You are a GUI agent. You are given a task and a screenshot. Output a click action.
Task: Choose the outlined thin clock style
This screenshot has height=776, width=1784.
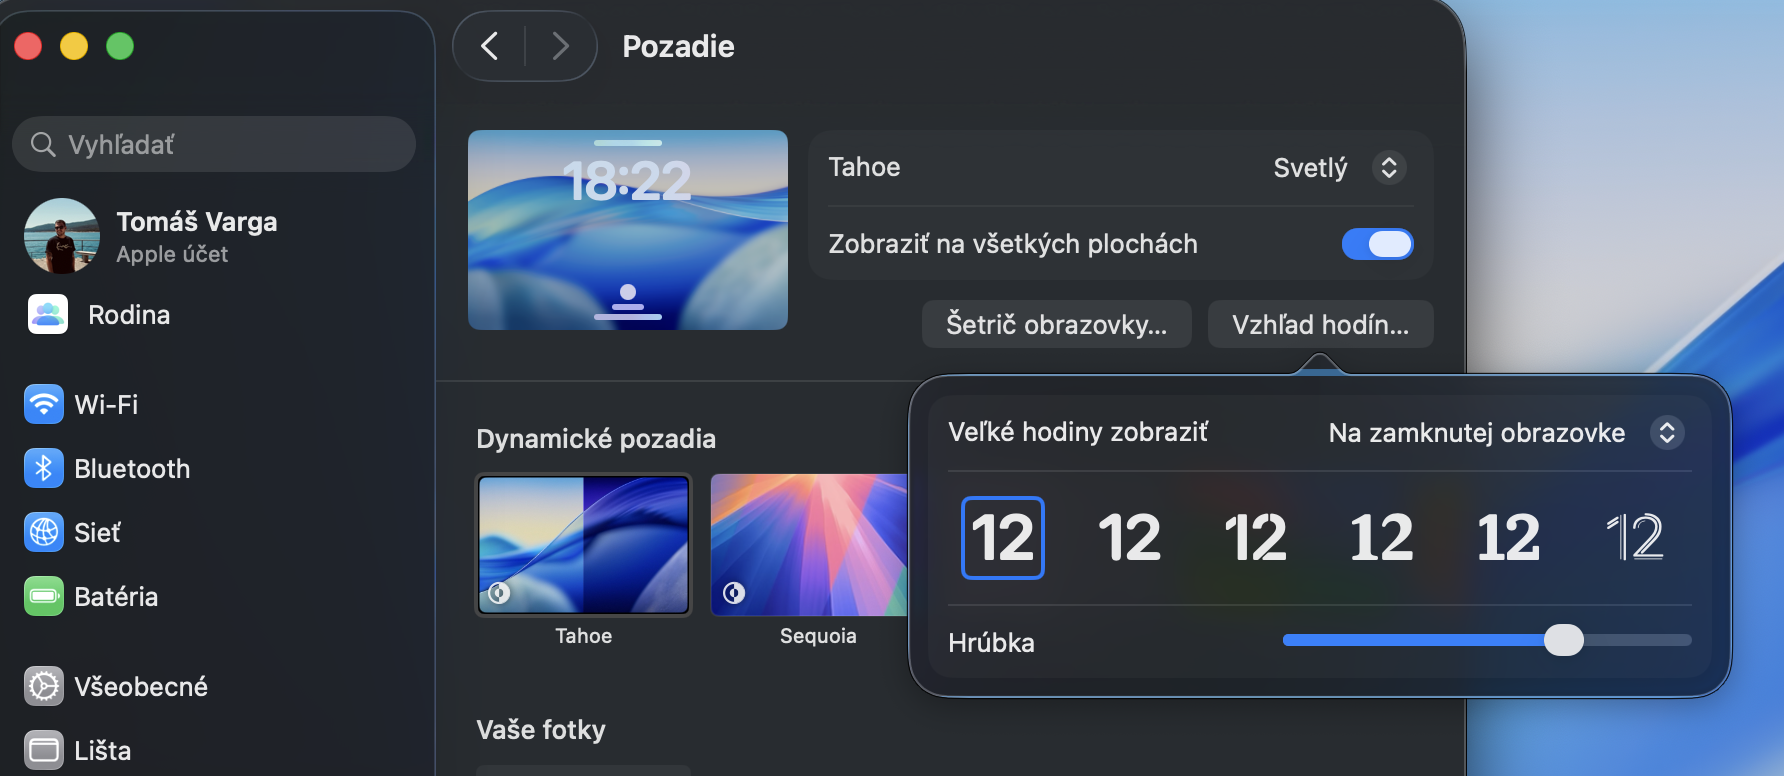pyautogui.click(x=1634, y=538)
